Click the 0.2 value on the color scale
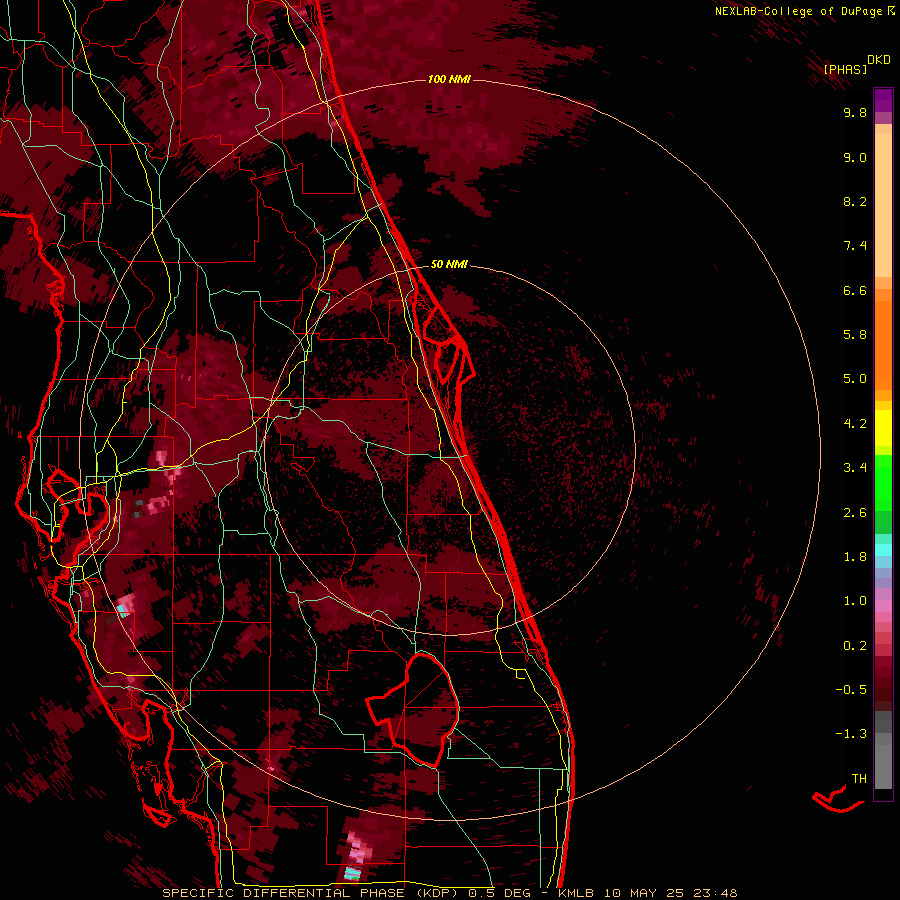This screenshot has height=900, width=900. pos(855,646)
